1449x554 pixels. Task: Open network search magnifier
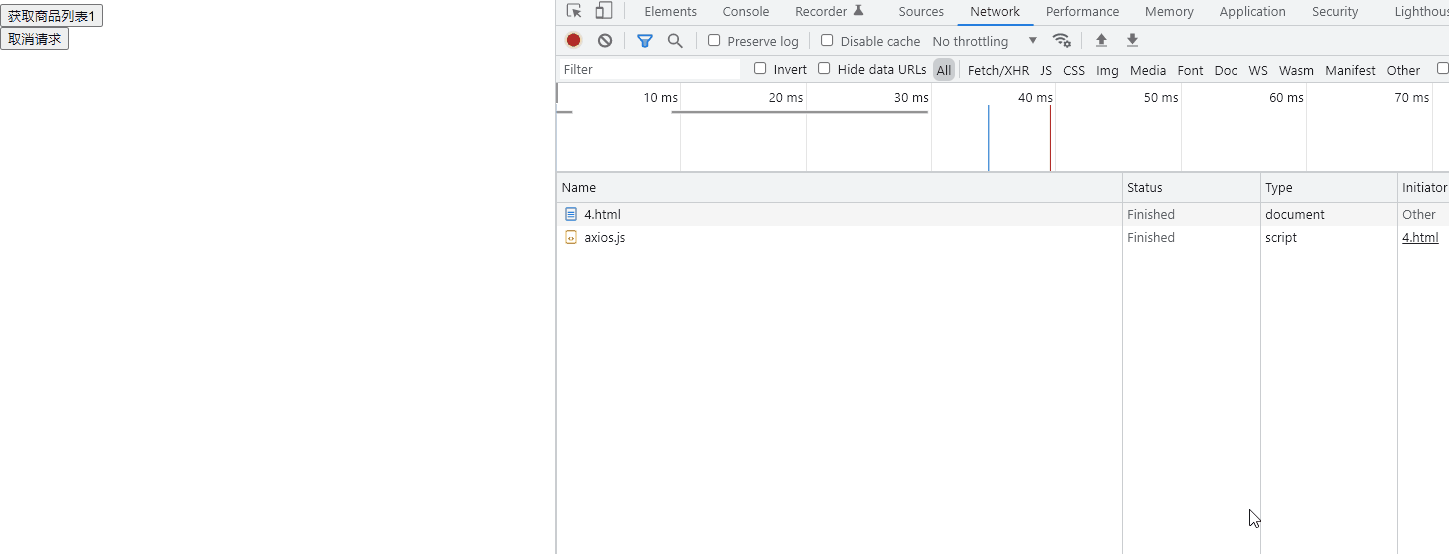click(675, 40)
